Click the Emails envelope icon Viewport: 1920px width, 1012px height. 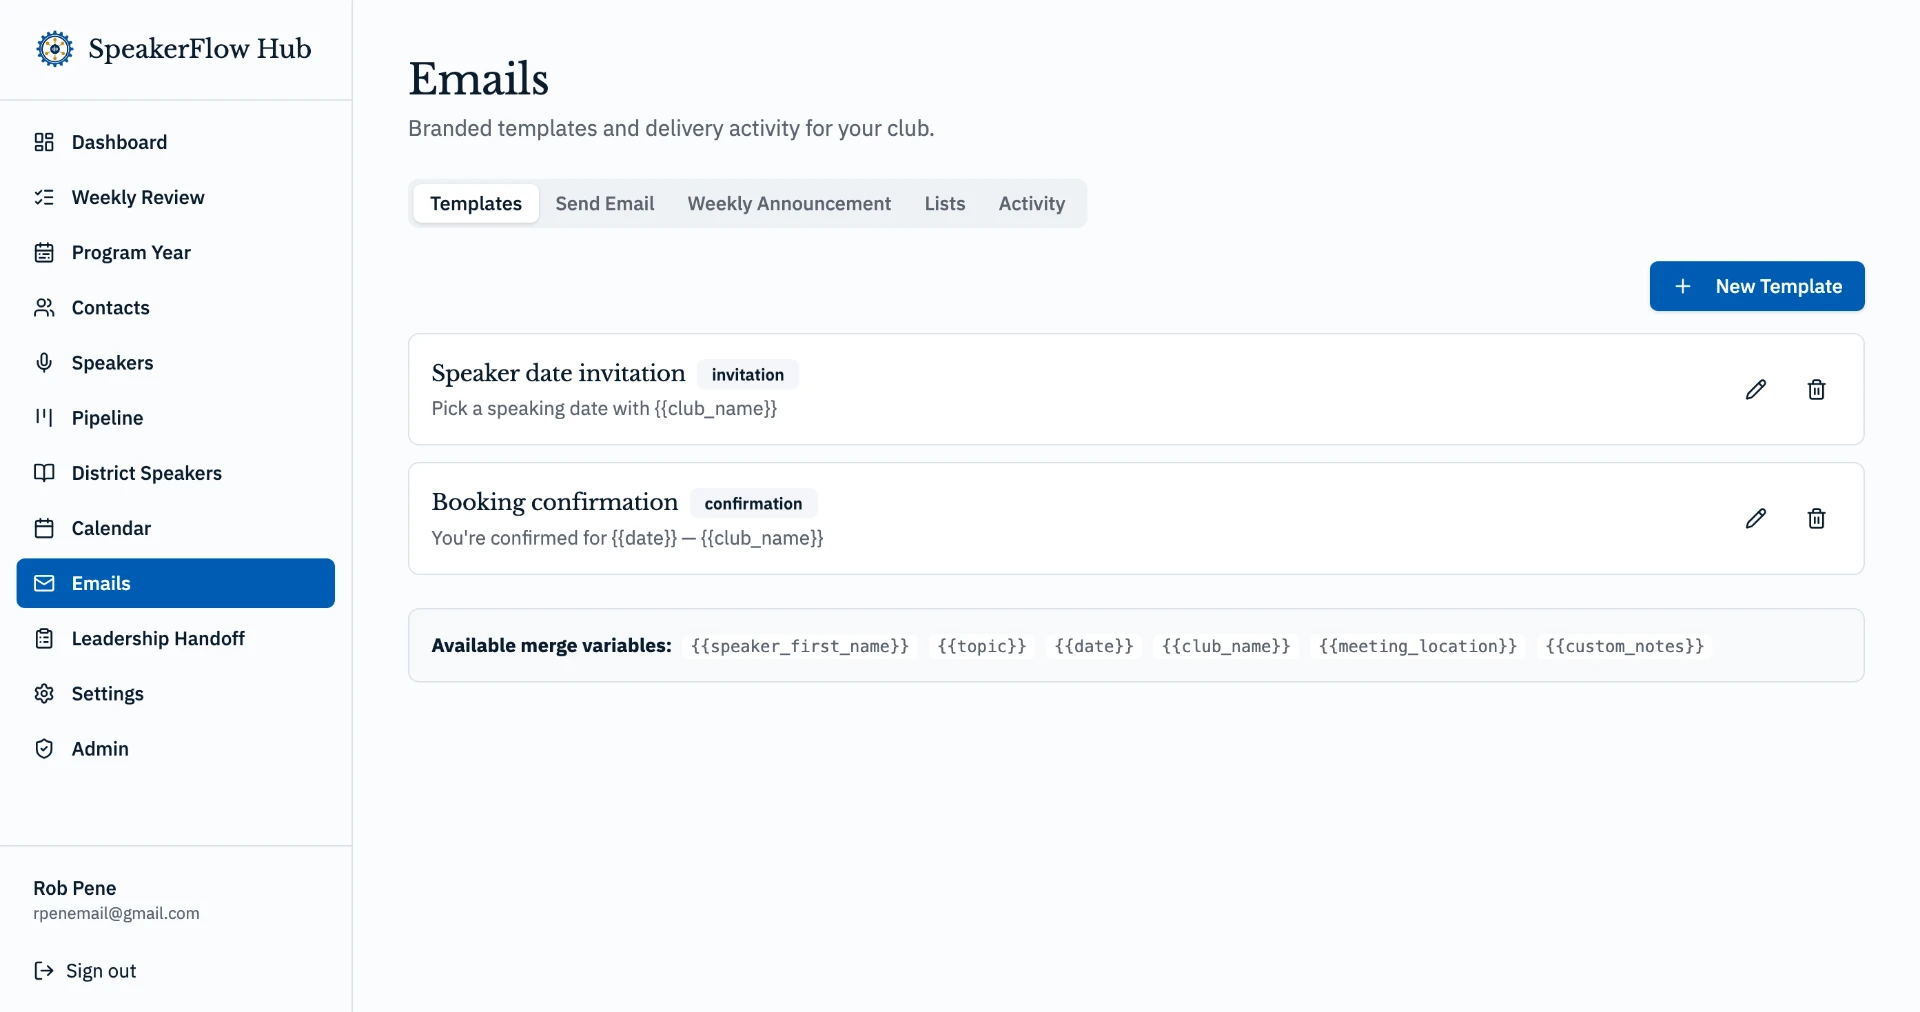click(44, 583)
